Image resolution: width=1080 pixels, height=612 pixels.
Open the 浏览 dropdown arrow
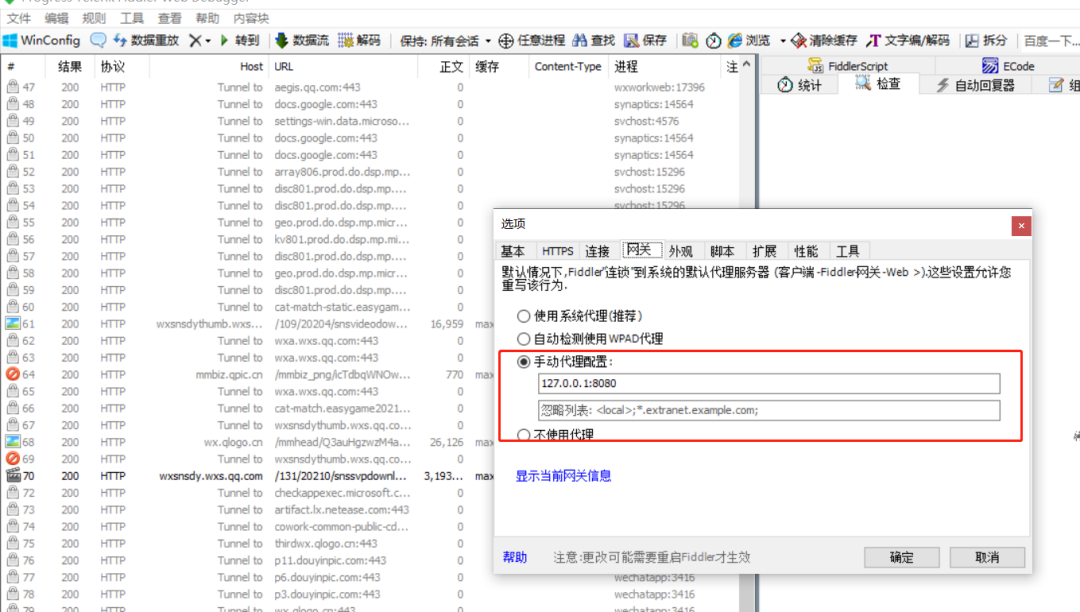click(x=782, y=41)
